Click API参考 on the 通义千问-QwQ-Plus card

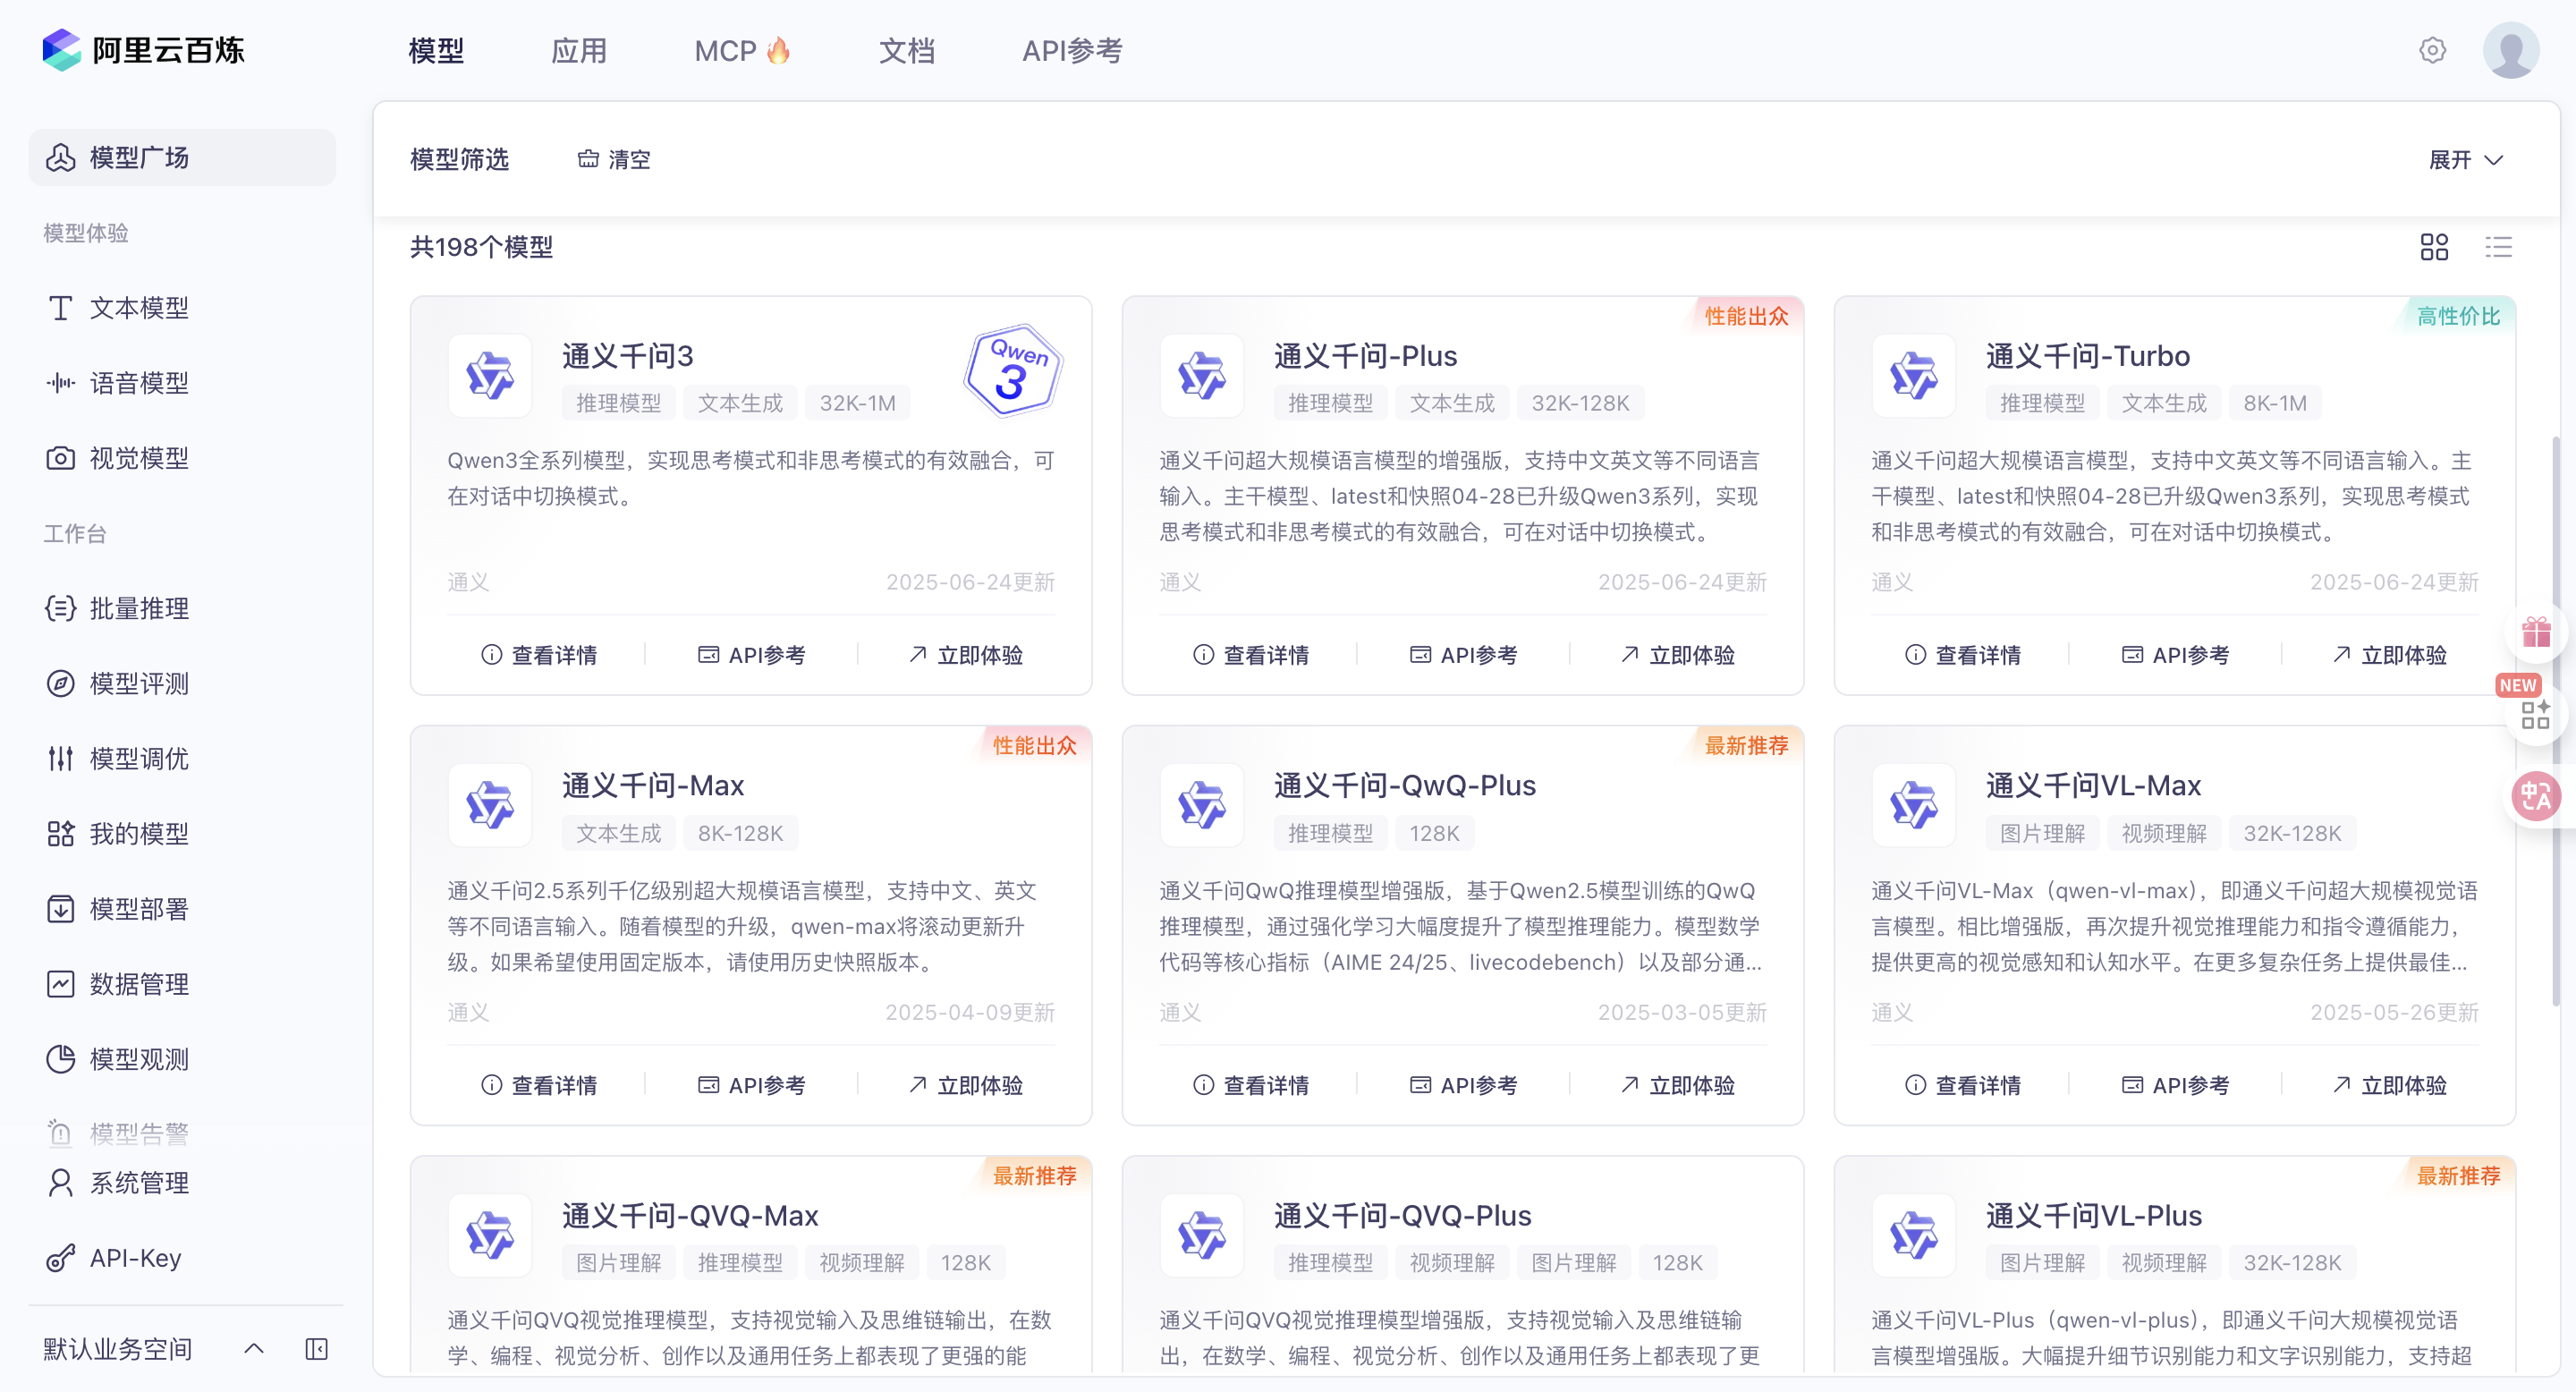click(x=1463, y=1085)
